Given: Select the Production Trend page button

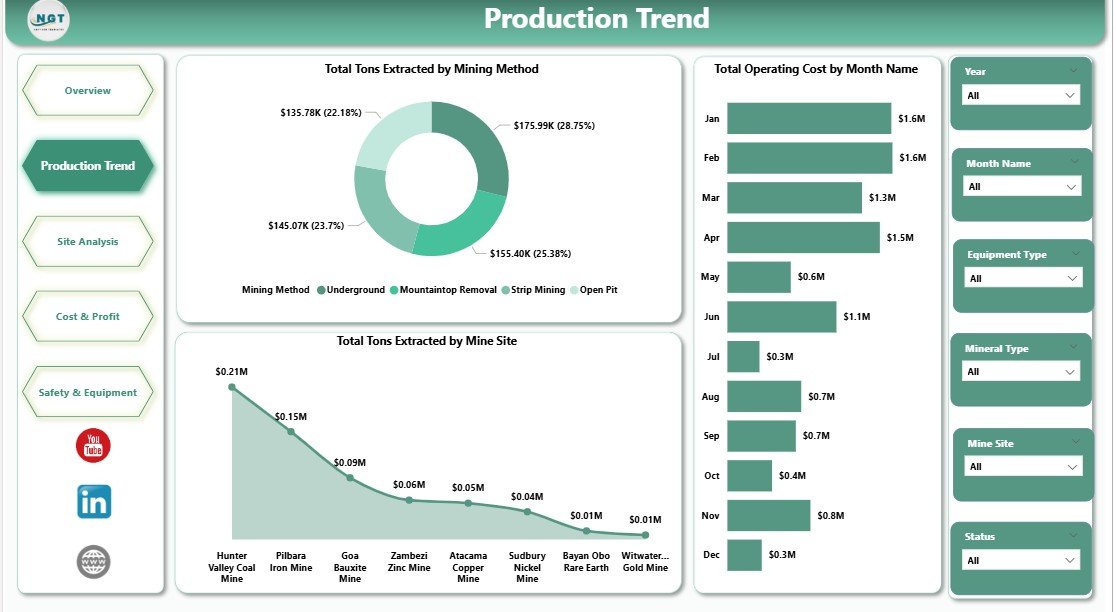Looking at the screenshot, I should tap(88, 166).
